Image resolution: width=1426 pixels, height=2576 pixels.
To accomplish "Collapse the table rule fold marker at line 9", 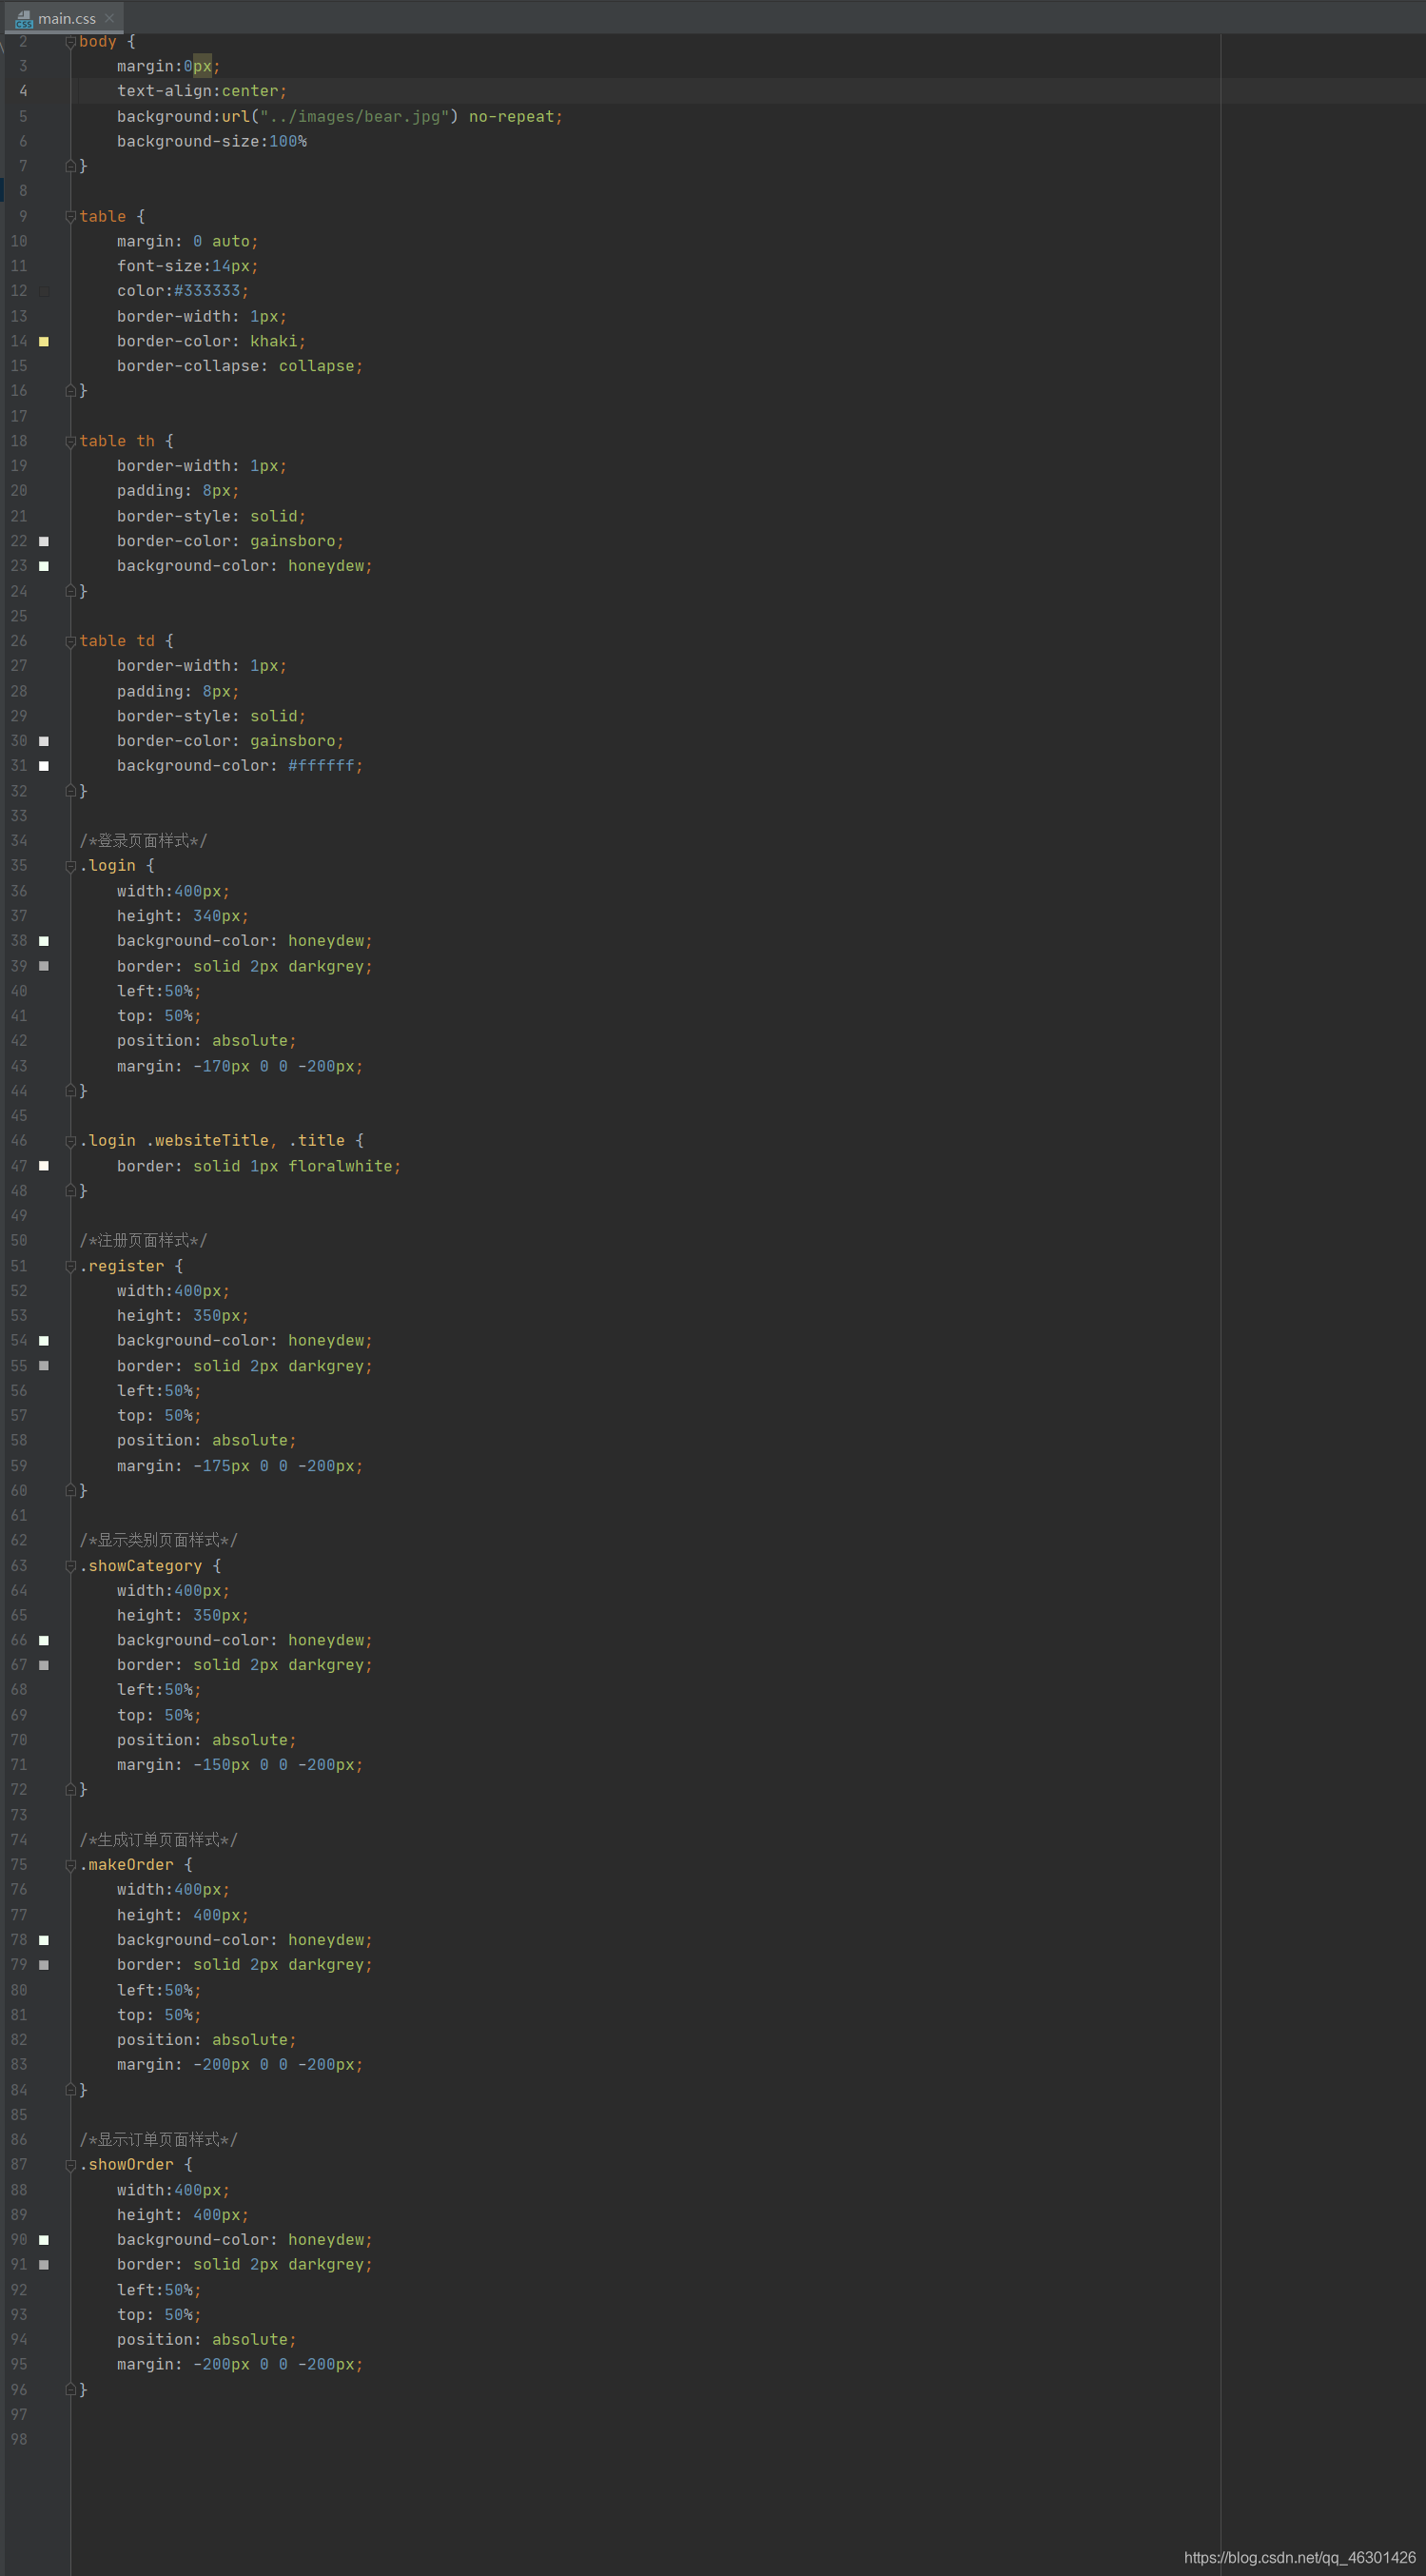I will point(70,217).
